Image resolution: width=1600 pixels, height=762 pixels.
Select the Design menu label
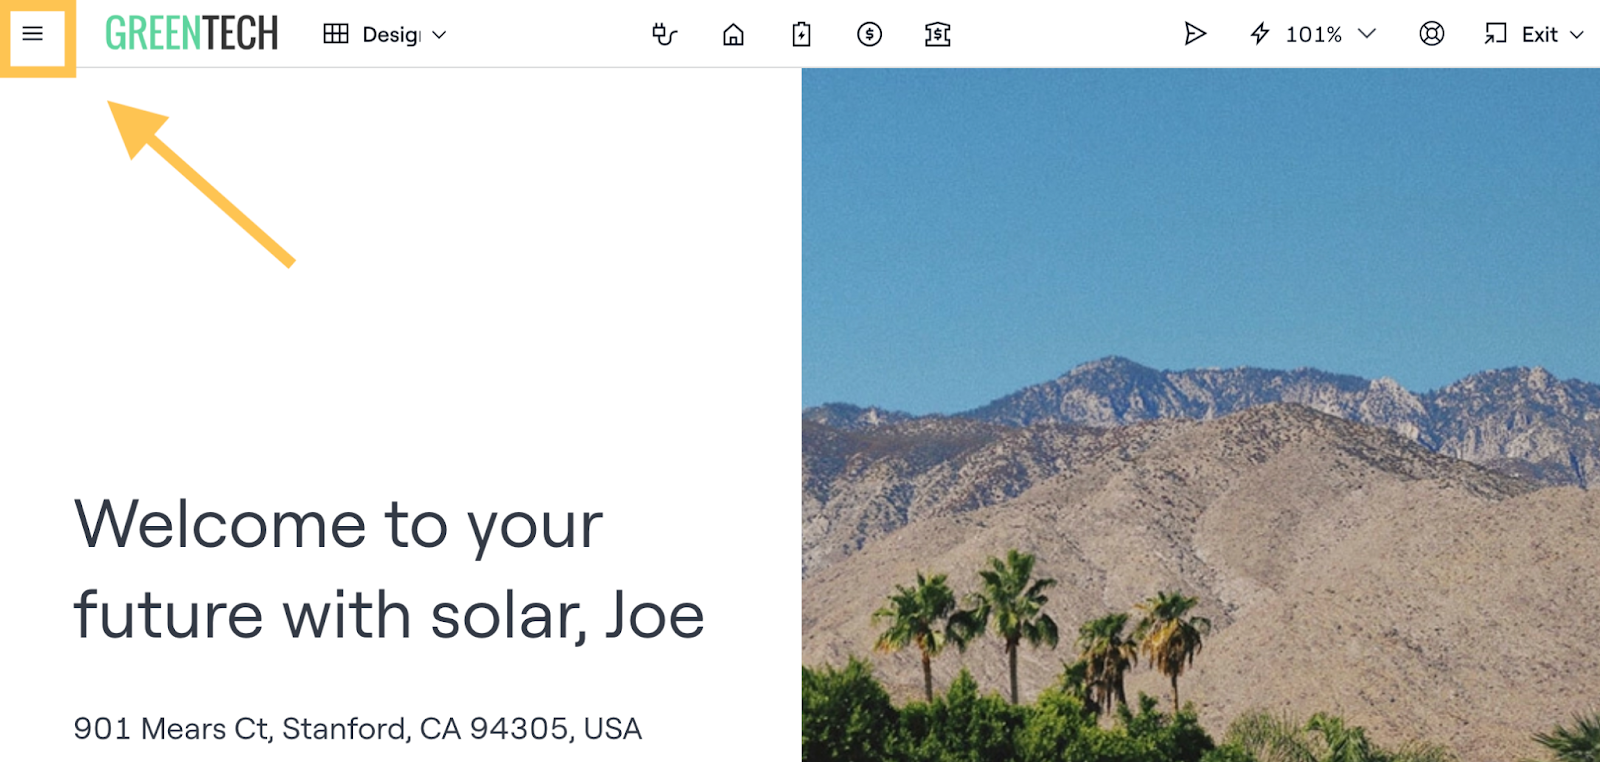pos(391,35)
